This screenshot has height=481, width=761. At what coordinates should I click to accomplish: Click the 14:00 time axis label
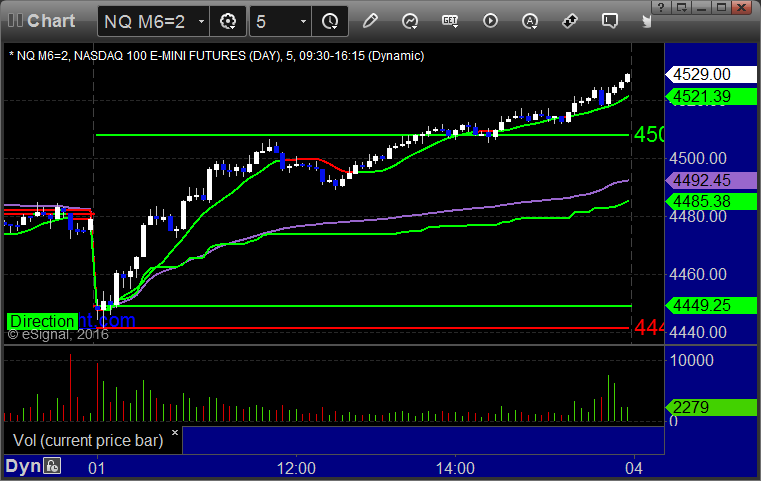click(x=455, y=468)
